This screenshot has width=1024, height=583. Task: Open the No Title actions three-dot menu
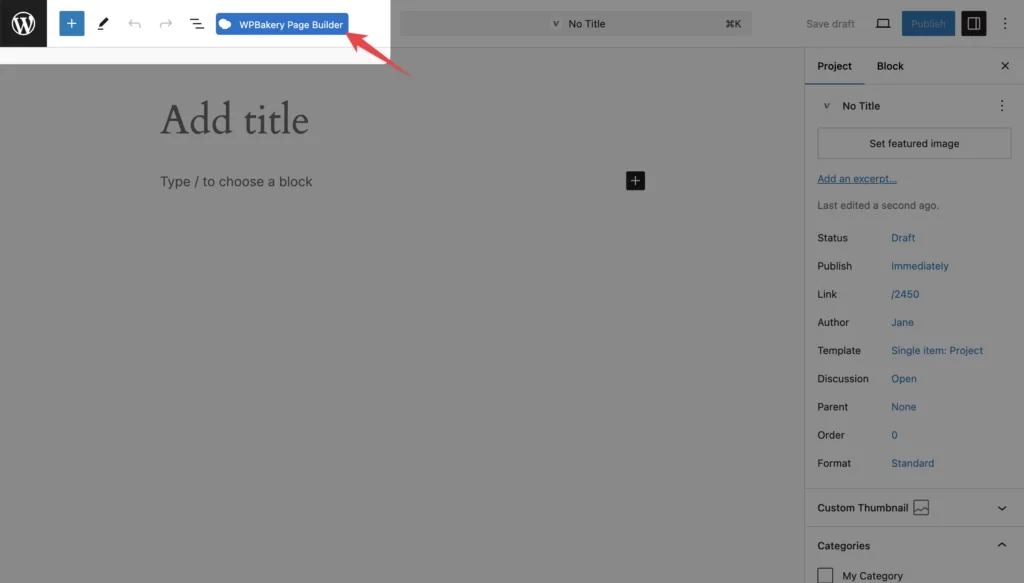(1002, 106)
